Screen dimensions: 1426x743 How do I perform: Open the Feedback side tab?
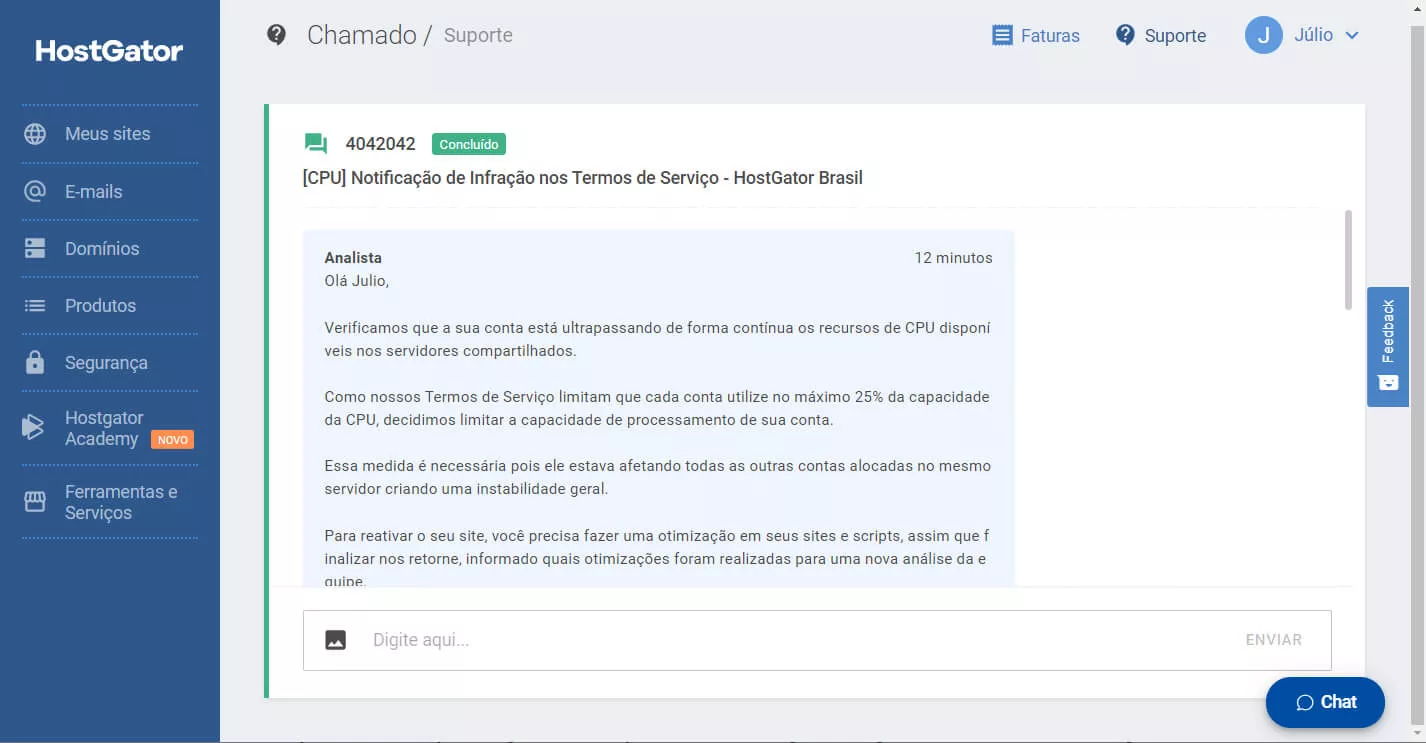coord(1388,347)
